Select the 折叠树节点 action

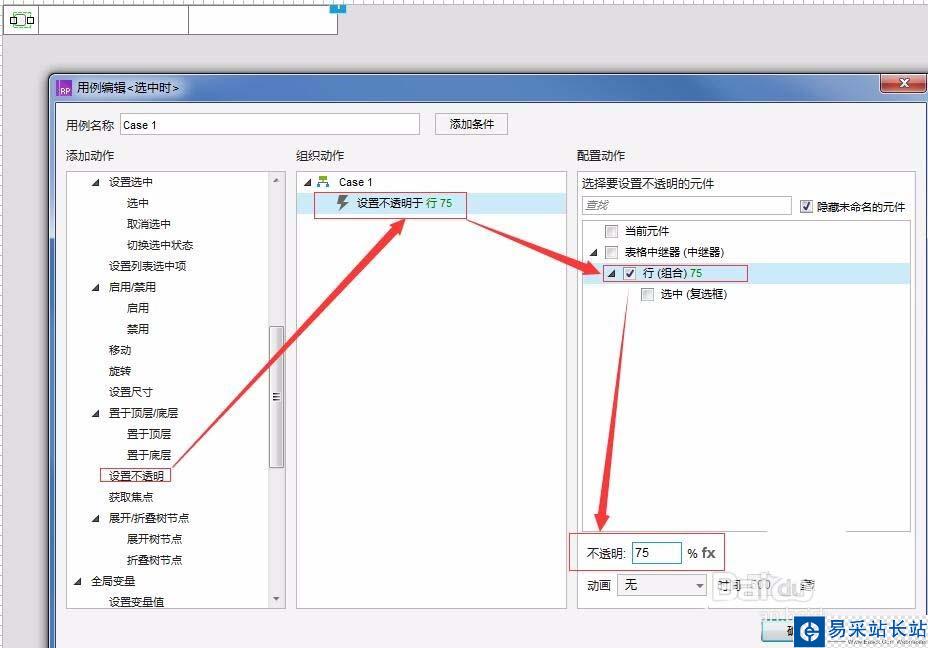pos(154,560)
